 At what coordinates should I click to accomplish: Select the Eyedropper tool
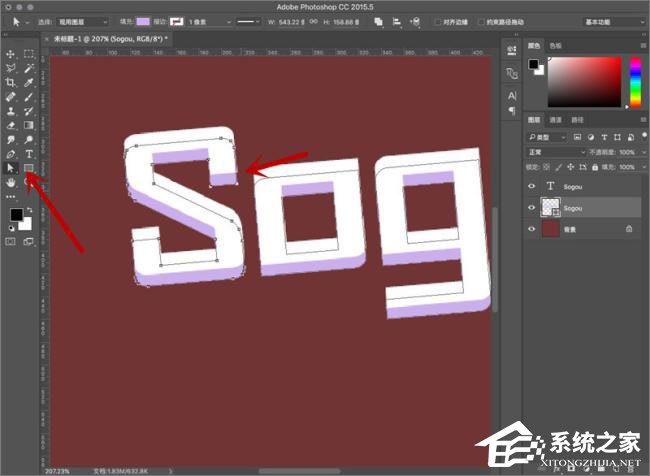[29, 83]
